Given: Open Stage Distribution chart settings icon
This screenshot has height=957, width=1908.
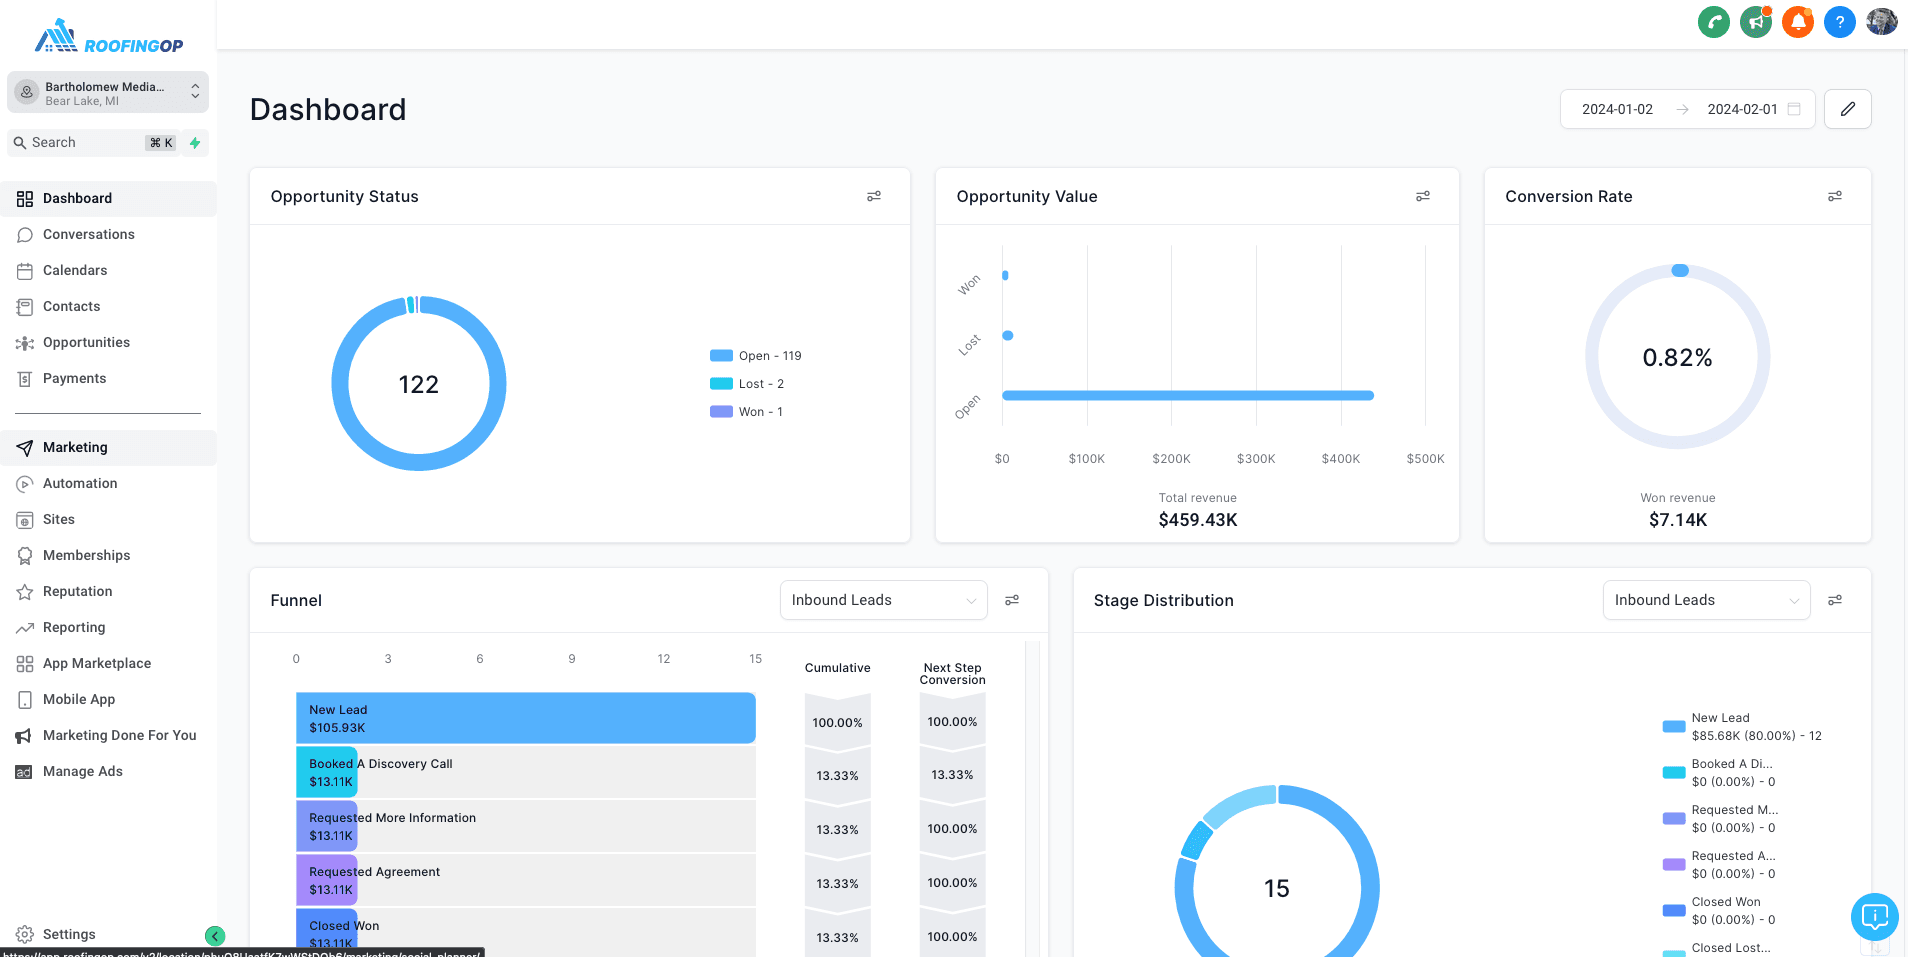Looking at the screenshot, I should [1835, 600].
